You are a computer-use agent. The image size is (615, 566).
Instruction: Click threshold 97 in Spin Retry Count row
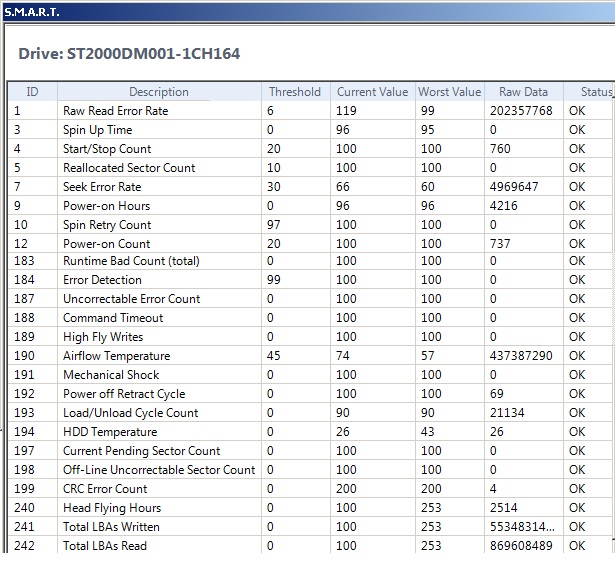point(274,225)
